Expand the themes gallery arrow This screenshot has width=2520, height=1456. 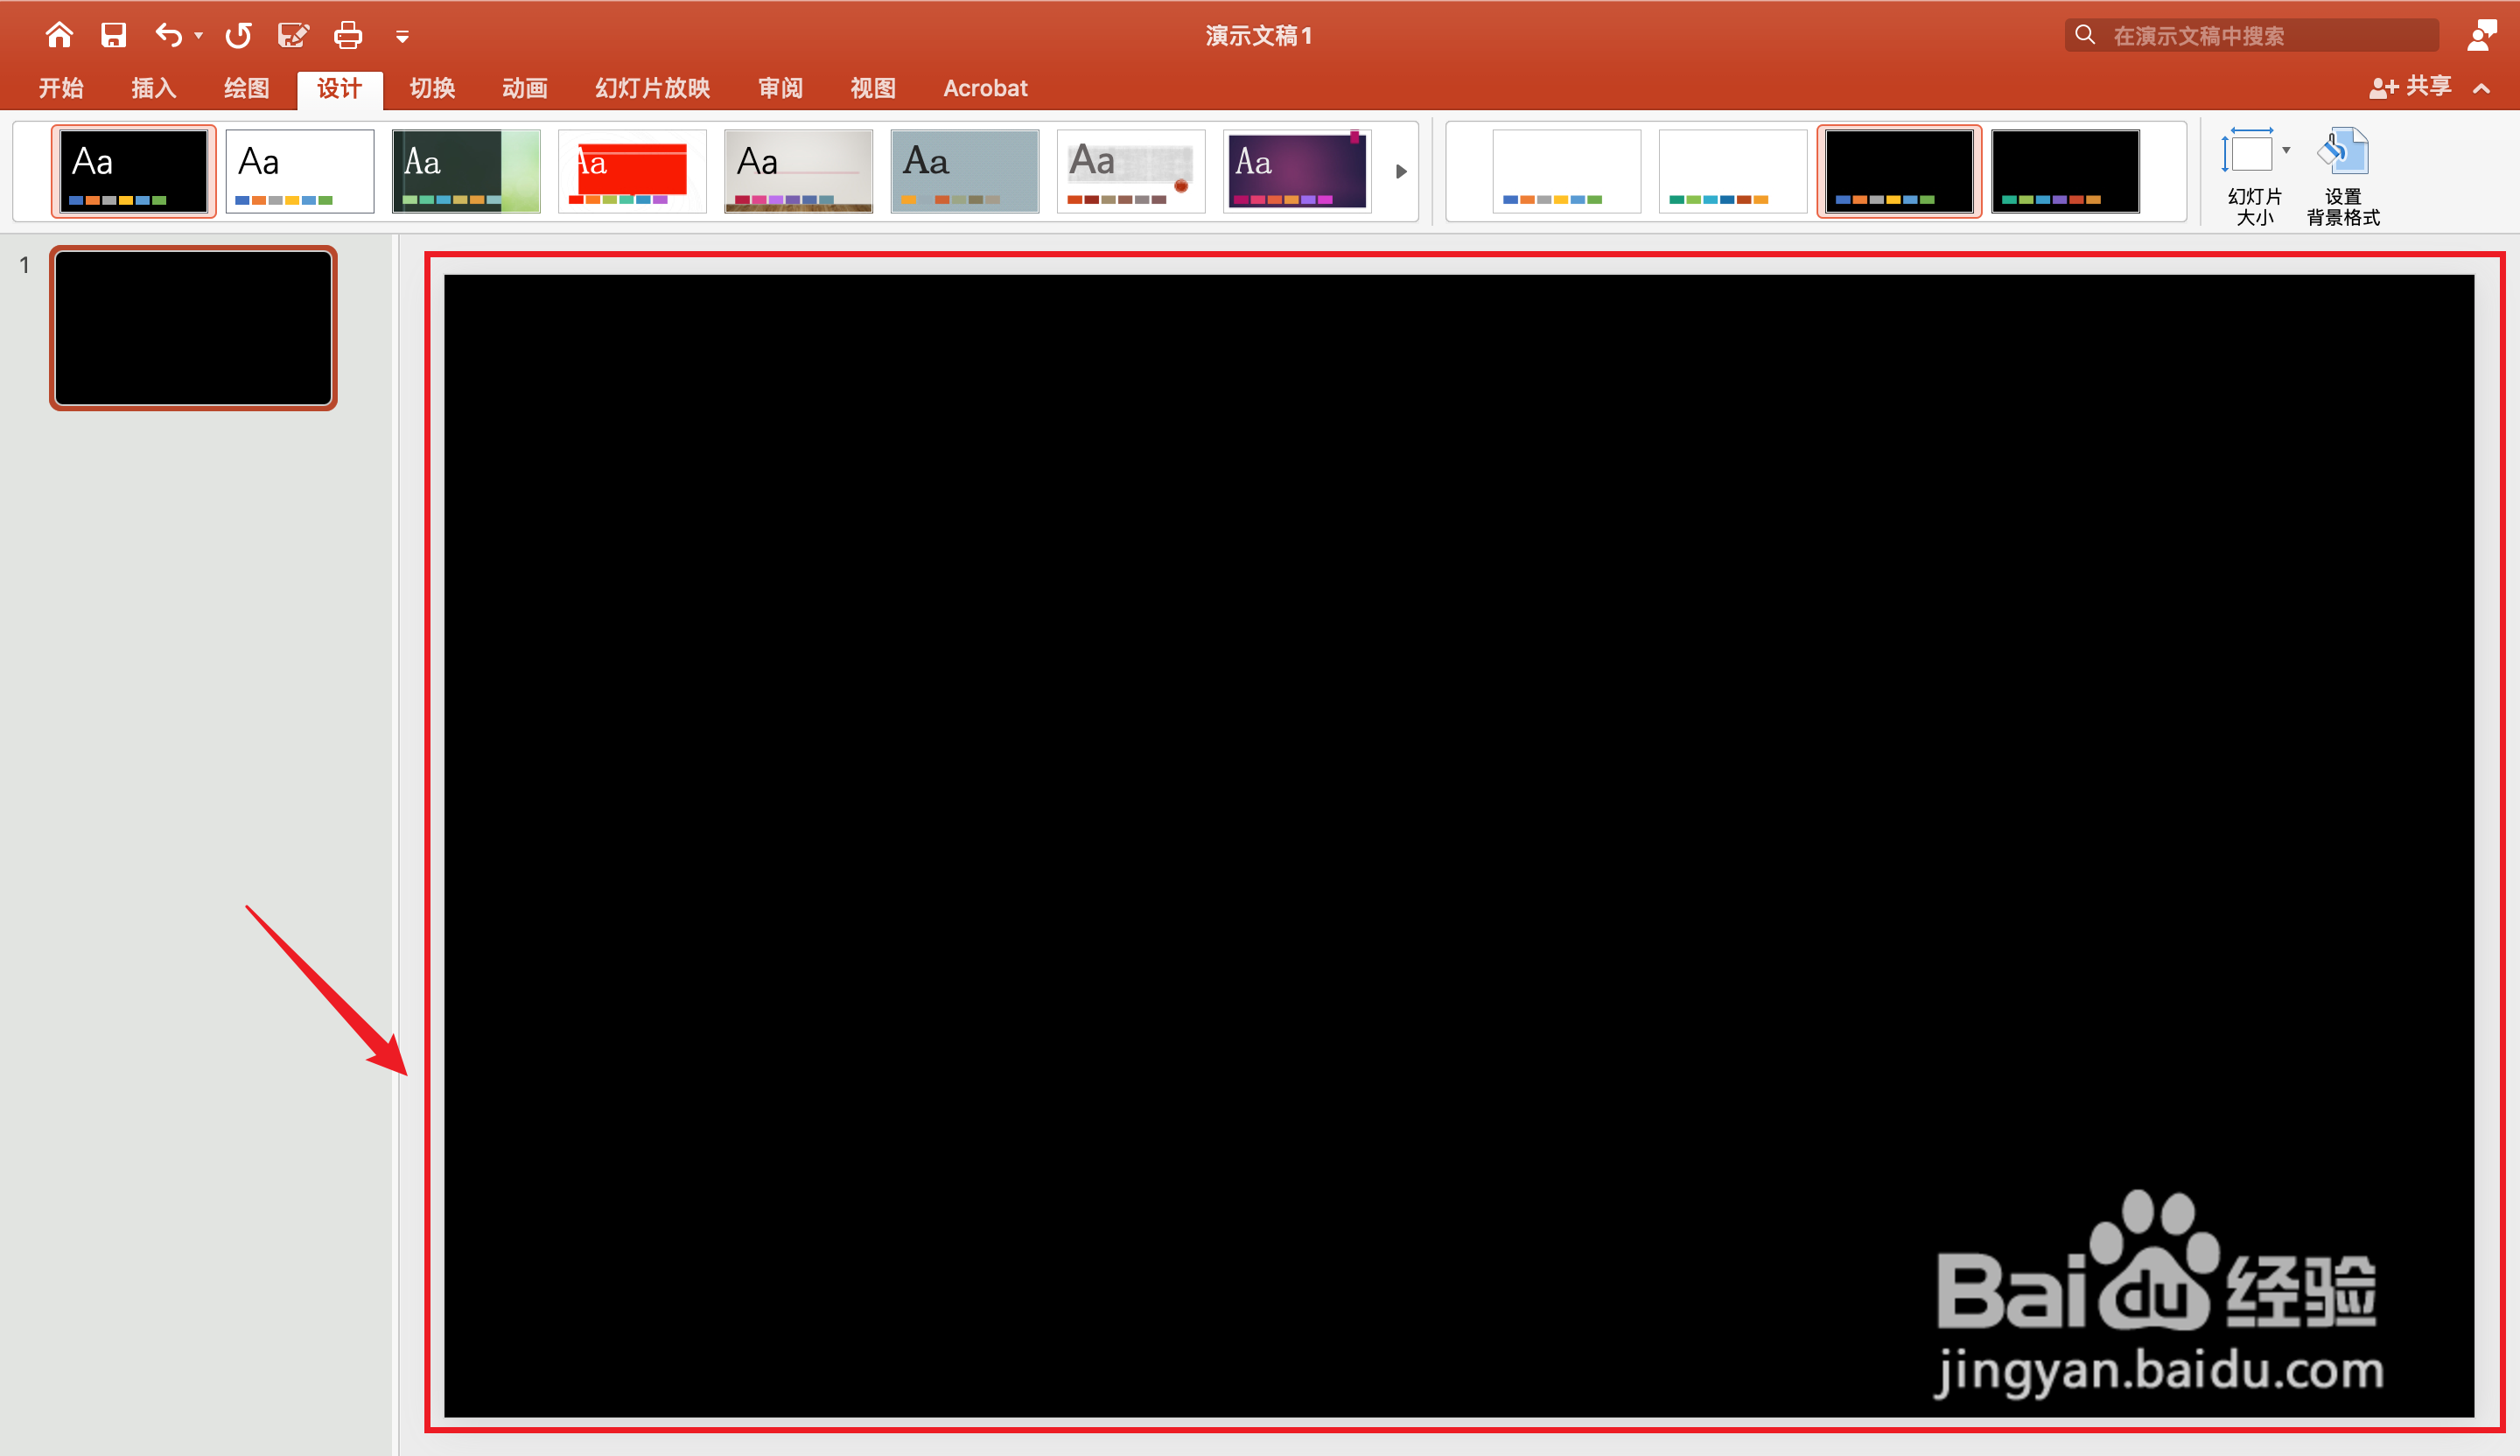coord(1401,171)
